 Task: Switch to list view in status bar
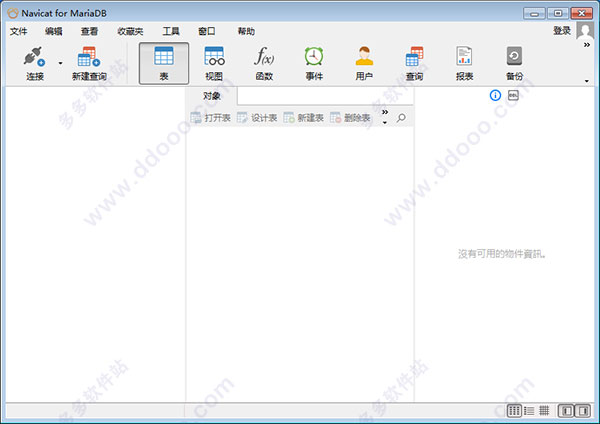(x=529, y=411)
